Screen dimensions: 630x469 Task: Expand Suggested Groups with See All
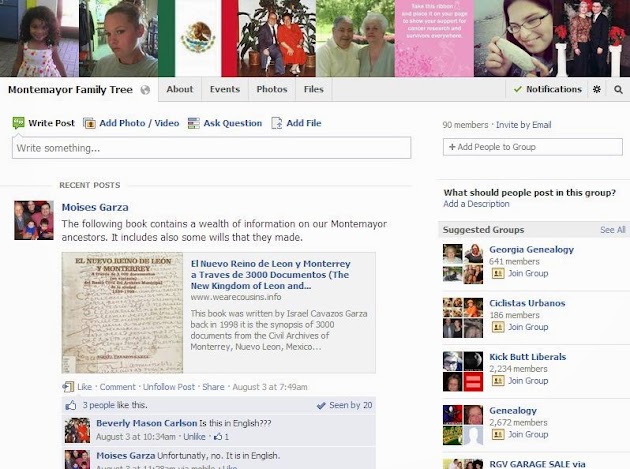pos(613,230)
